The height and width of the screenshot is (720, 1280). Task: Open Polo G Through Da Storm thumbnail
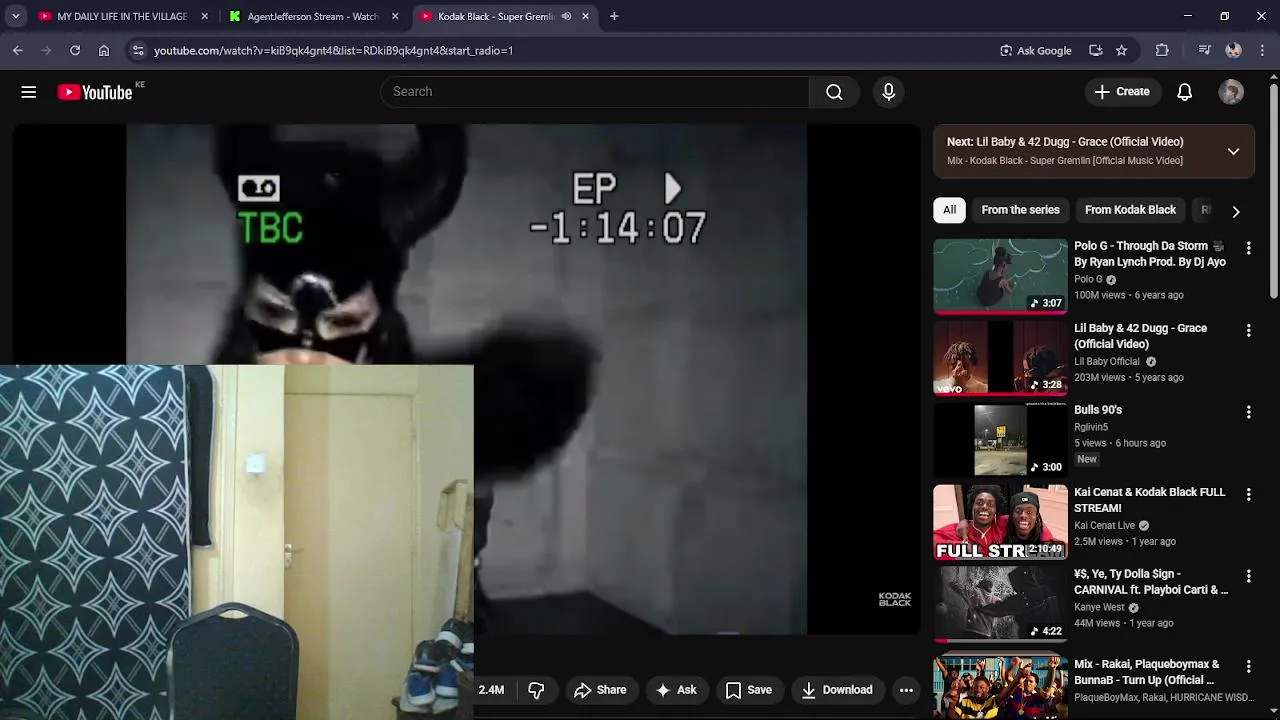pyautogui.click(x=1000, y=276)
